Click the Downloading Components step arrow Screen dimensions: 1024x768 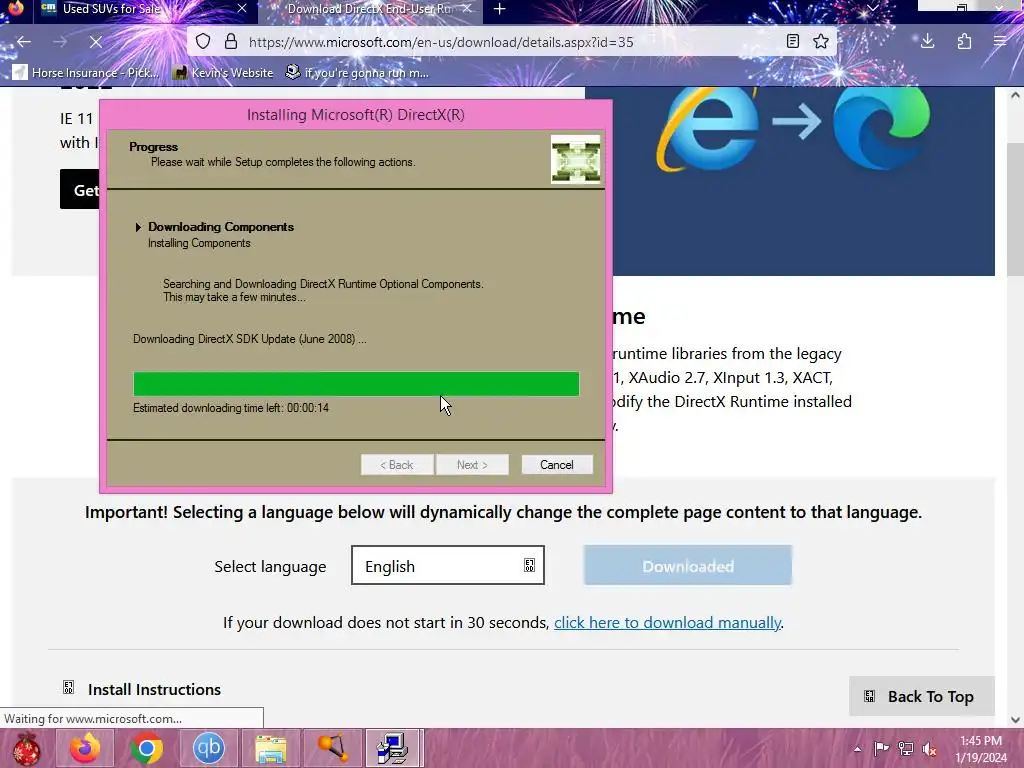click(138, 227)
